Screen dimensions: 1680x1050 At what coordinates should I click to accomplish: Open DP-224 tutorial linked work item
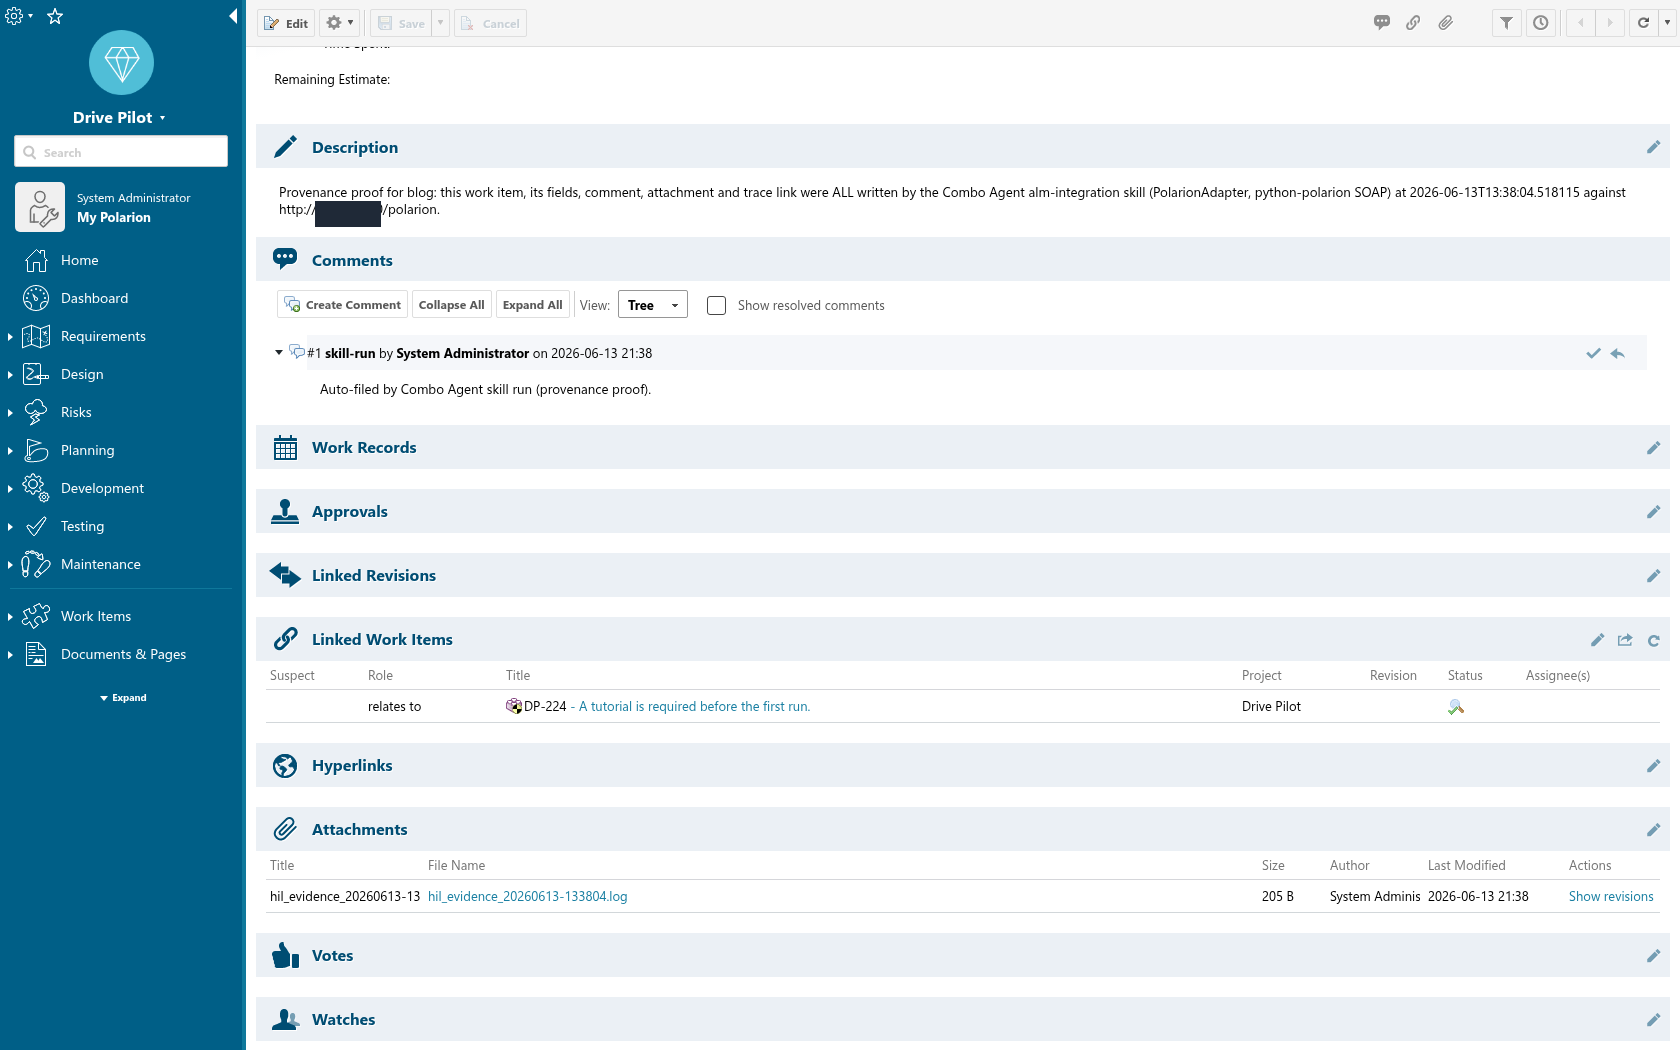click(694, 706)
